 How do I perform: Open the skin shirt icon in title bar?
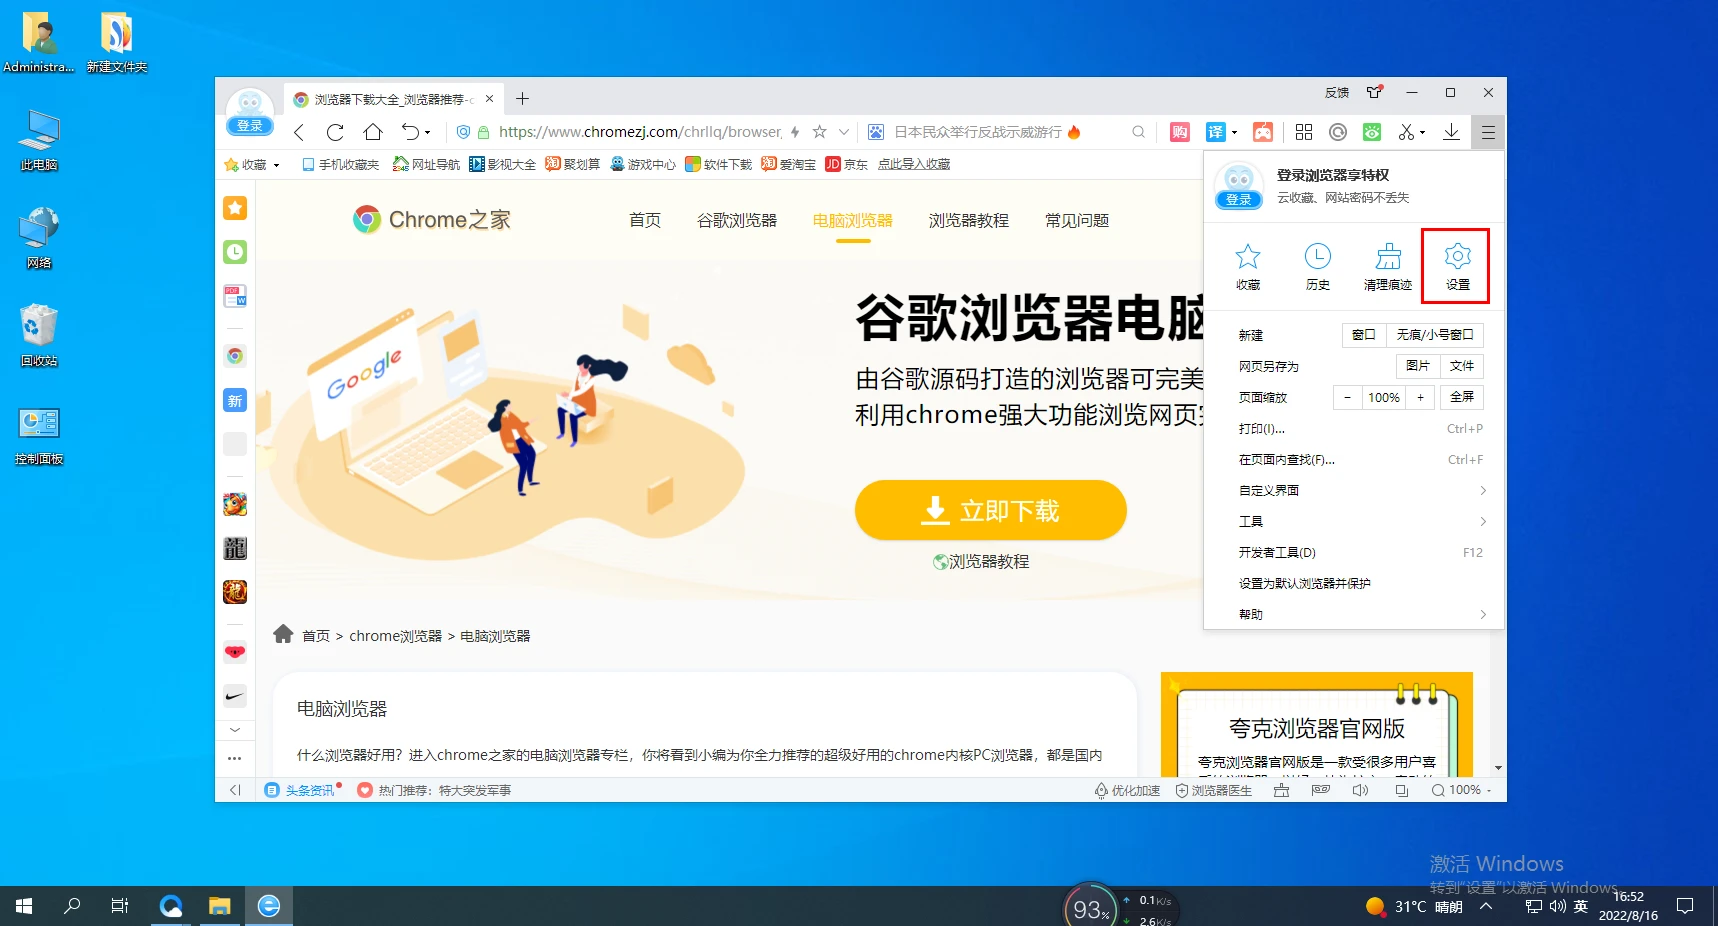coord(1375,92)
